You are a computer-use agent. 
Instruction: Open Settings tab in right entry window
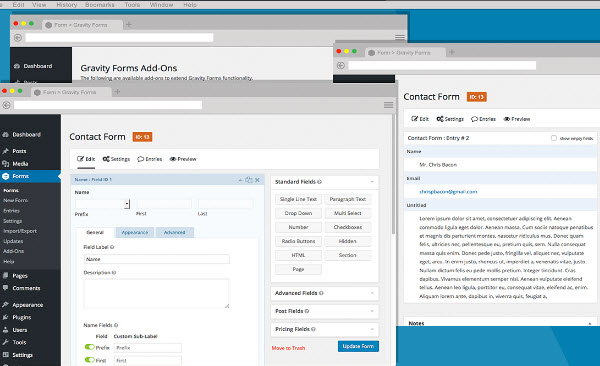tap(450, 119)
